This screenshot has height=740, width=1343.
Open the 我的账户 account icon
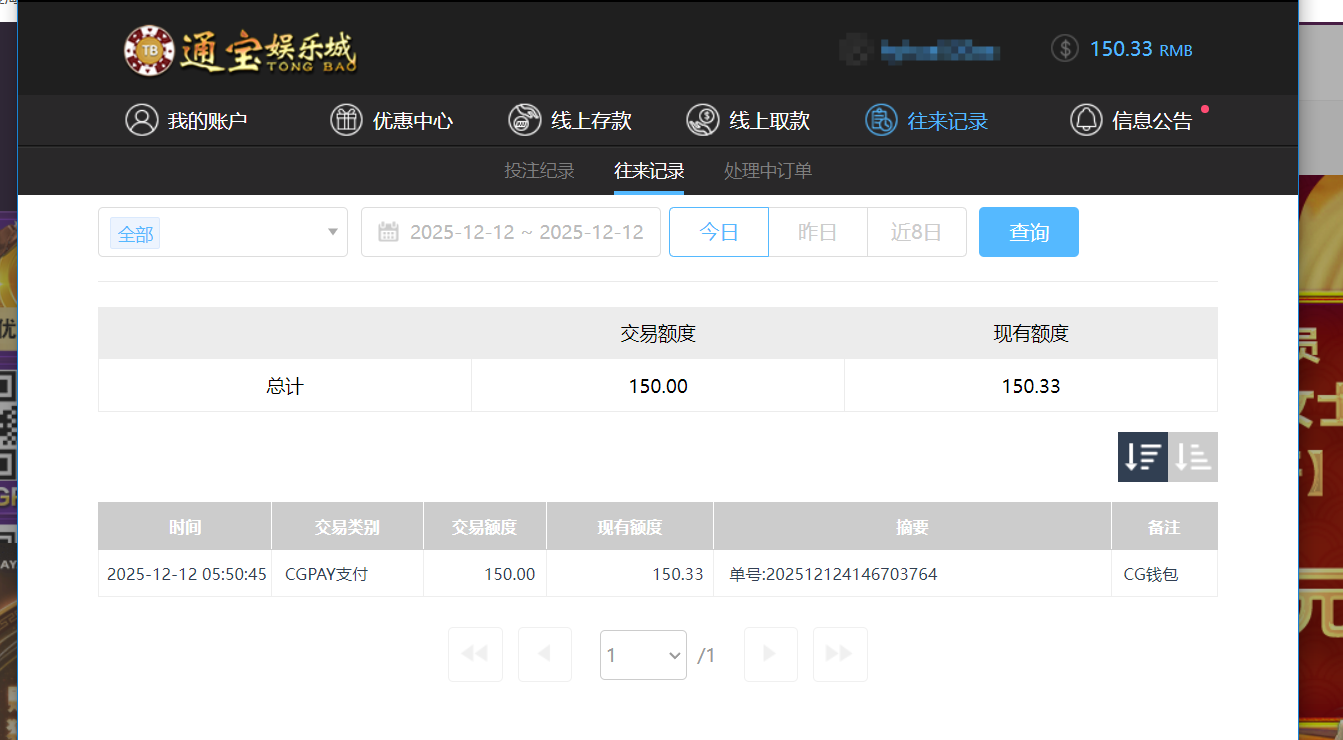tap(142, 119)
